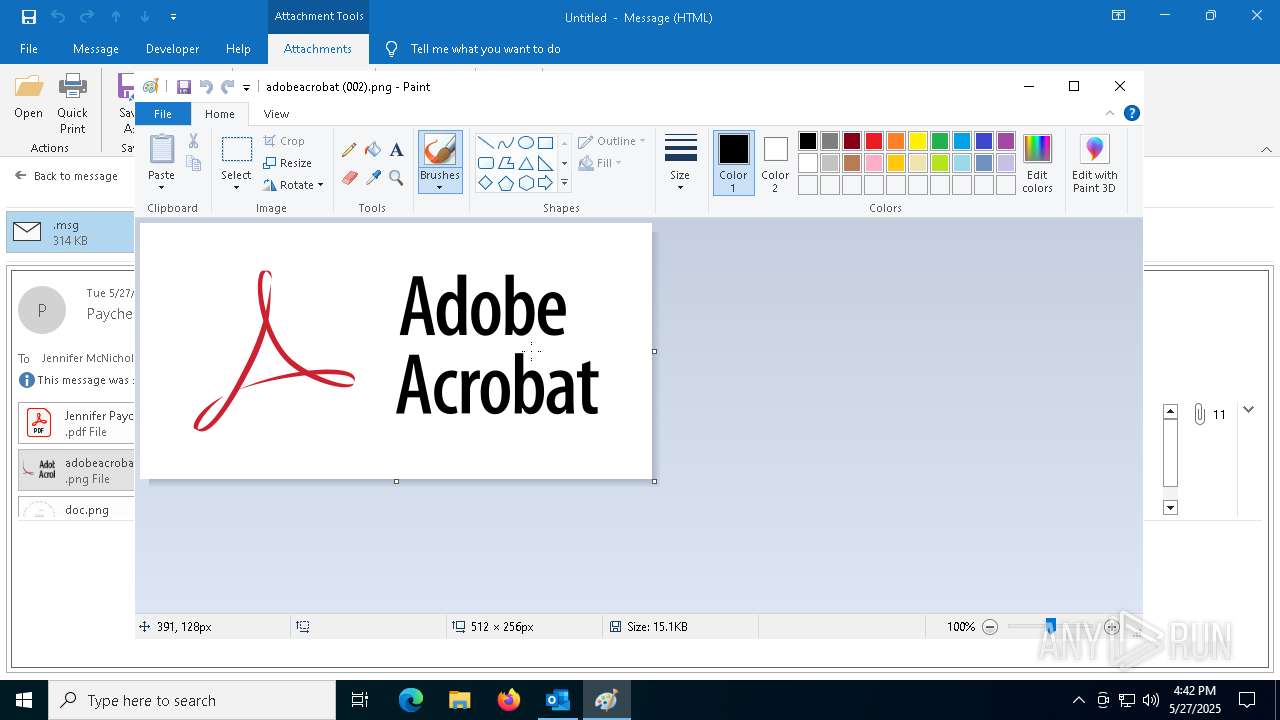Select the Pencil tool in Paint
This screenshot has height=720, width=1280.
point(349,150)
